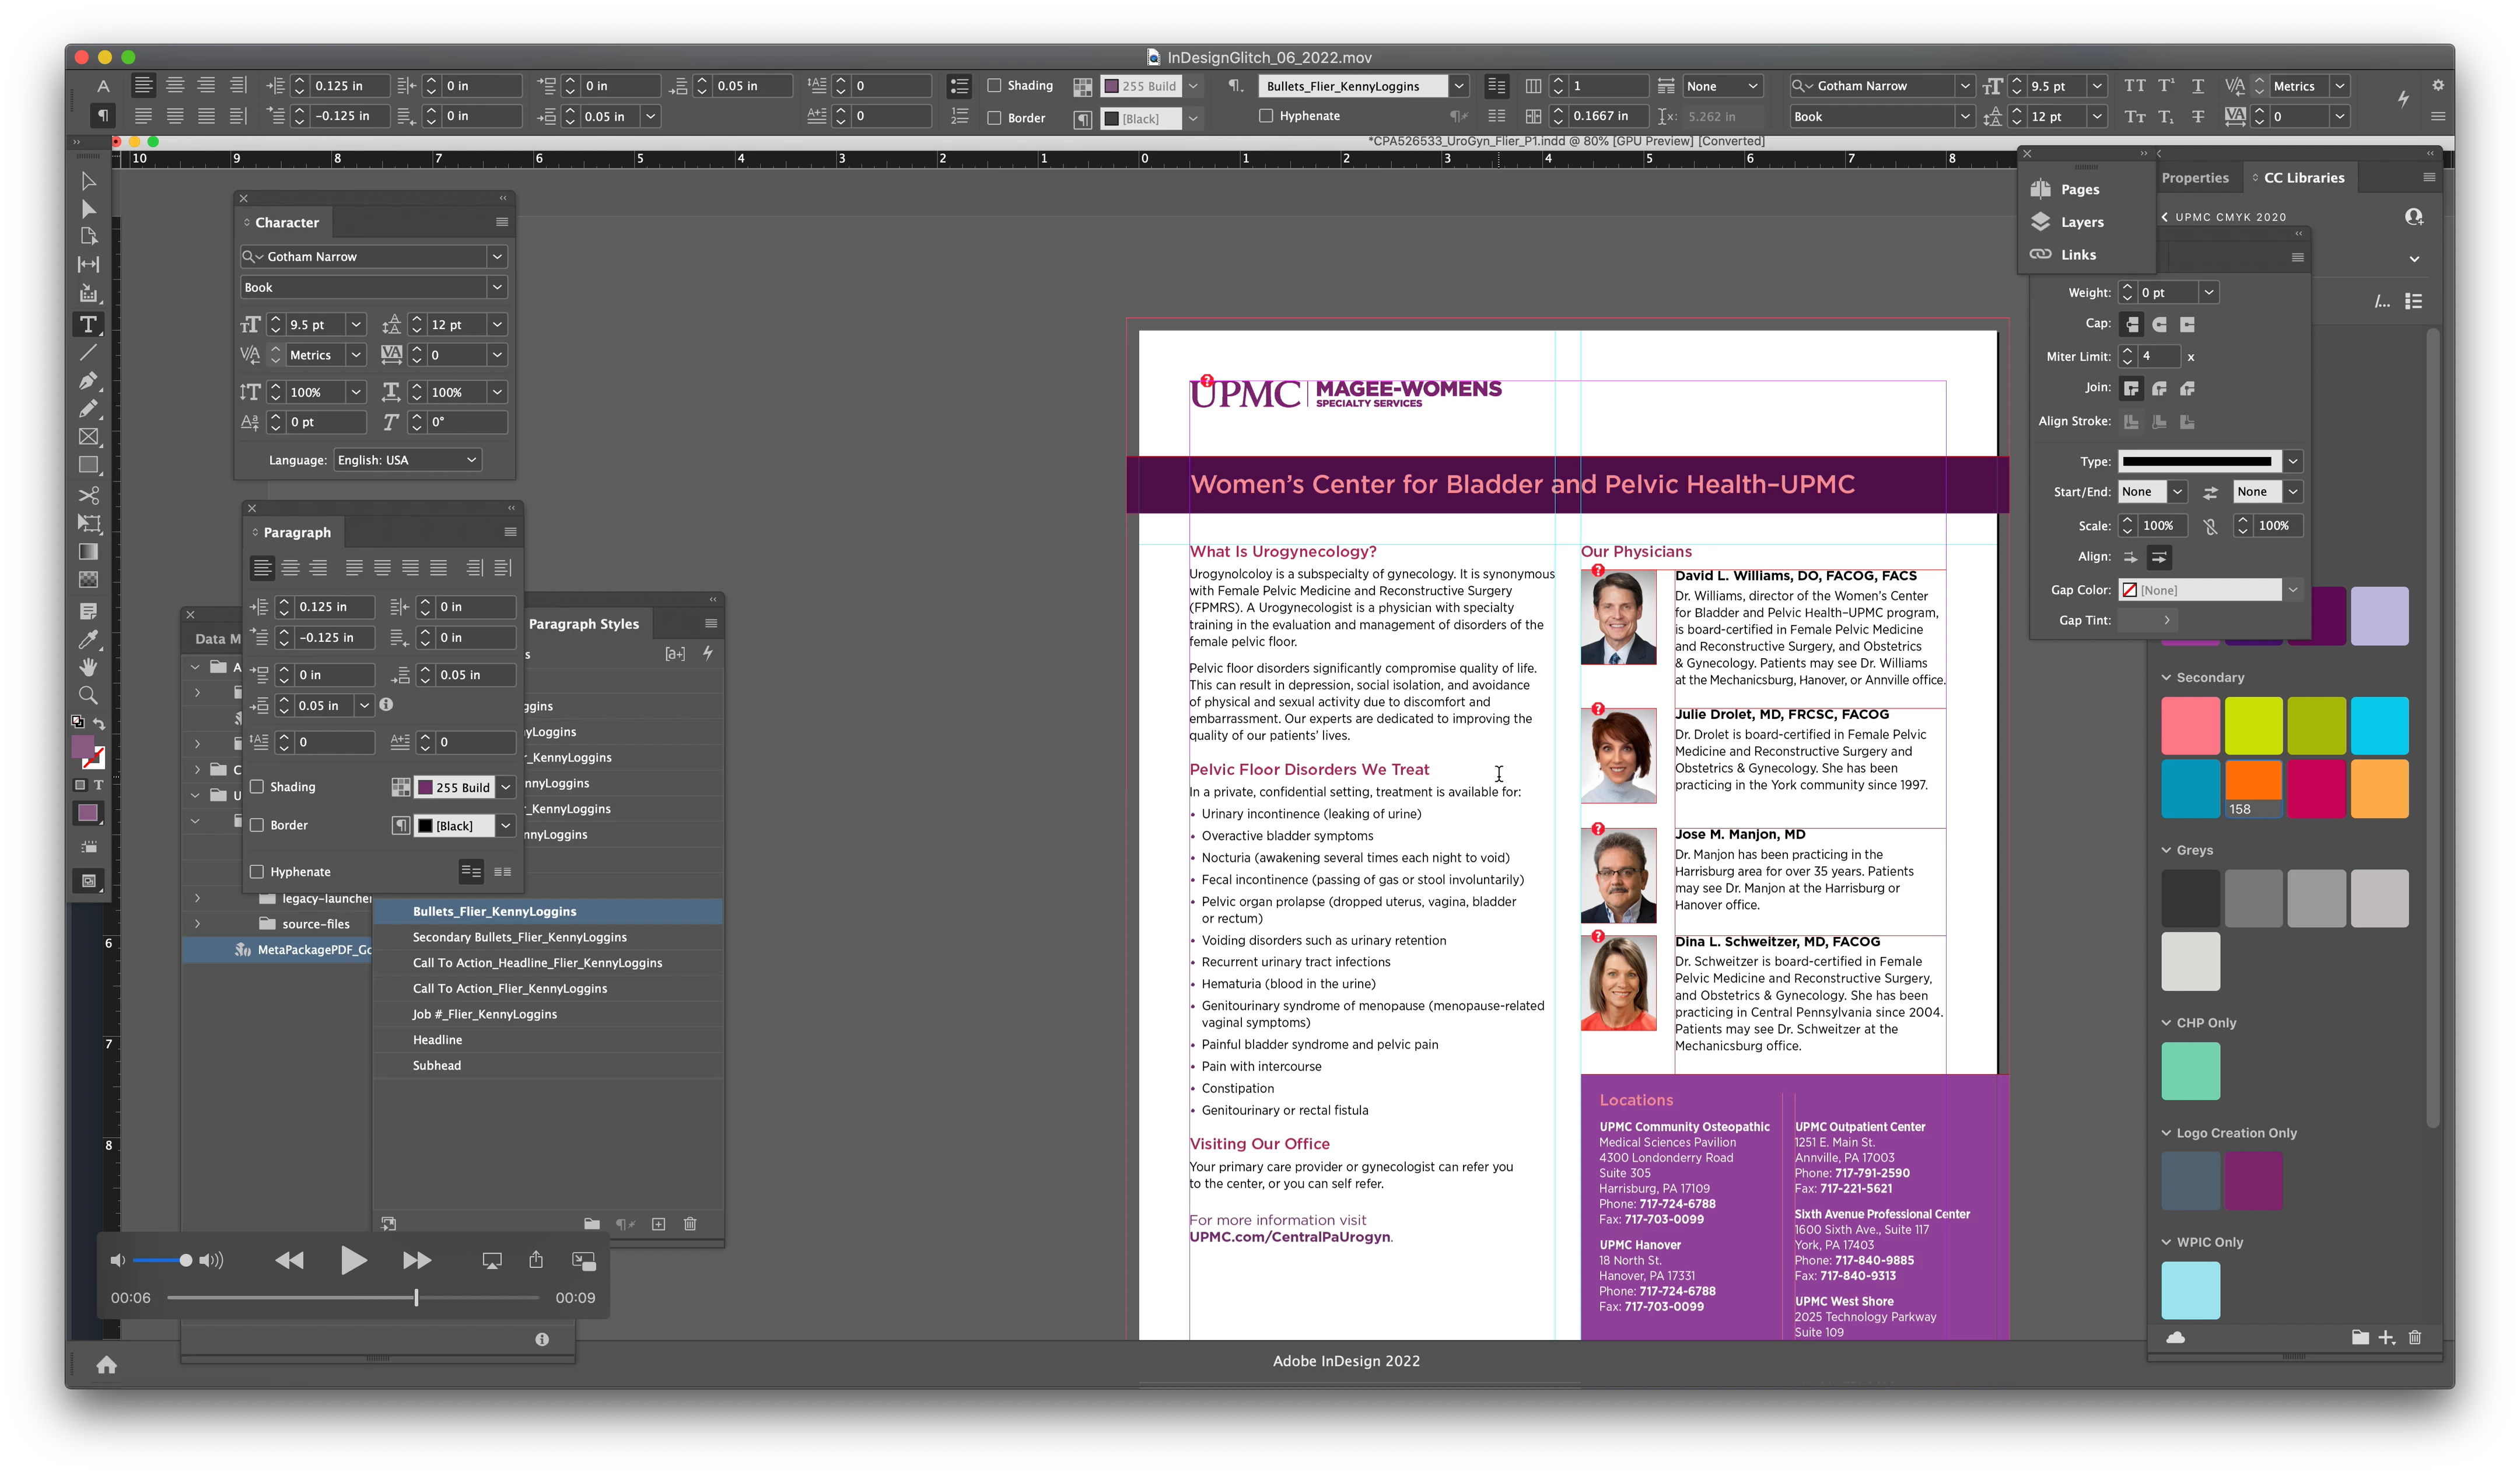The width and height of the screenshot is (2520, 1475).
Task: Enable Shading checkbox in Paragraph panel
Action: 258,787
